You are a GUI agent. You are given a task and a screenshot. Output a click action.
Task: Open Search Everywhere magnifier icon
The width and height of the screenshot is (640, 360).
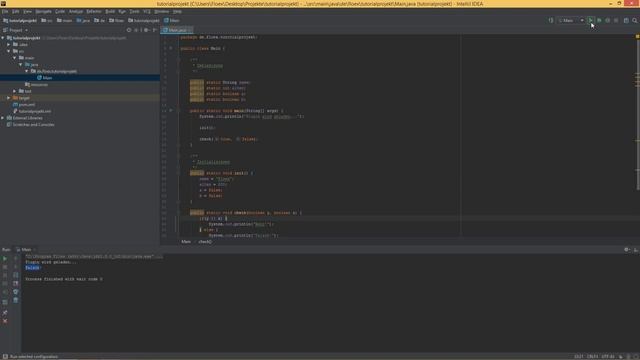click(x=635, y=20)
